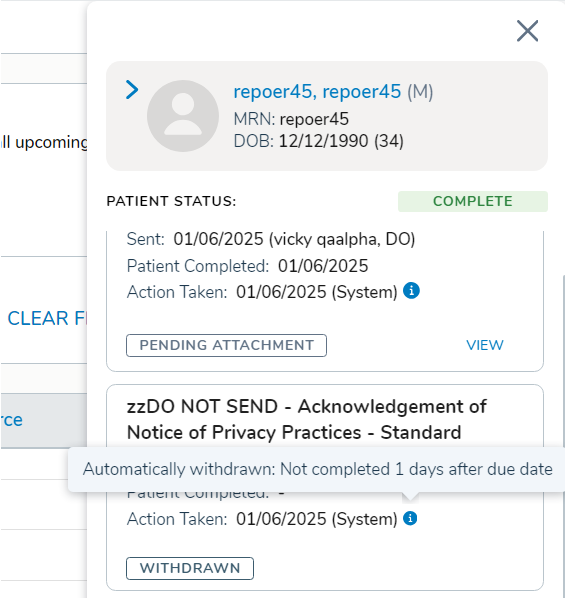565x598 pixels.
Task: Click the MRN repoer45 text
Action: coord(291,119)
